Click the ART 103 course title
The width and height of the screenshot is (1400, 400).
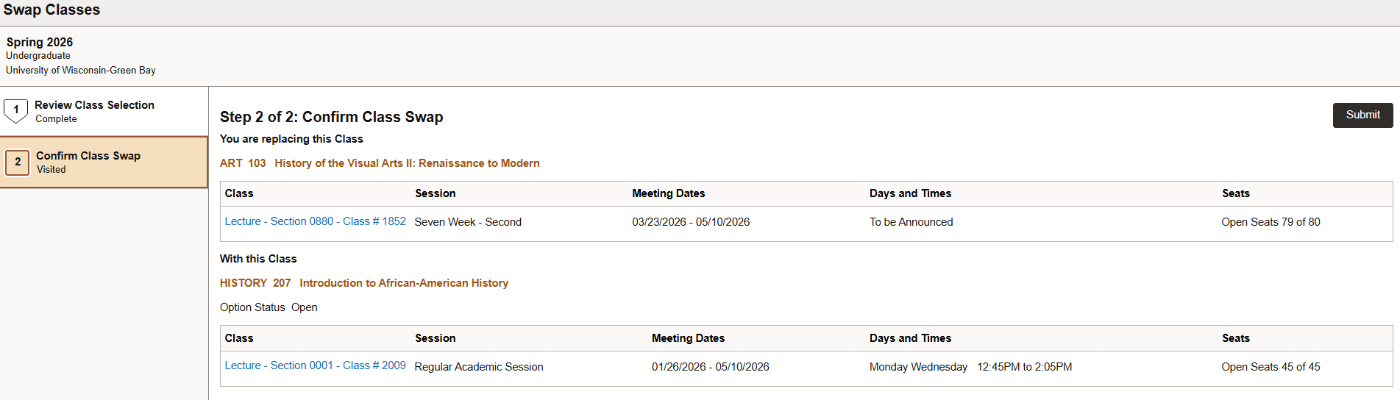(x=380, y=163)
